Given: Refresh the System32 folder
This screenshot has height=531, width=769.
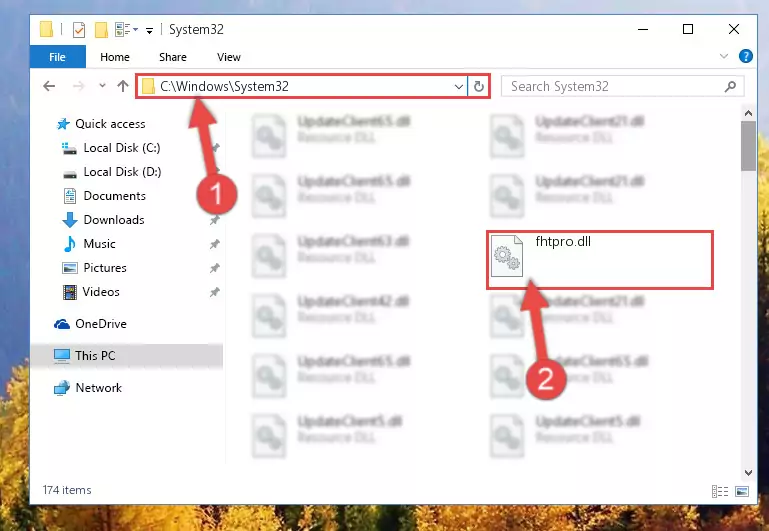Looking at the screenshot, I should point(479,87).
